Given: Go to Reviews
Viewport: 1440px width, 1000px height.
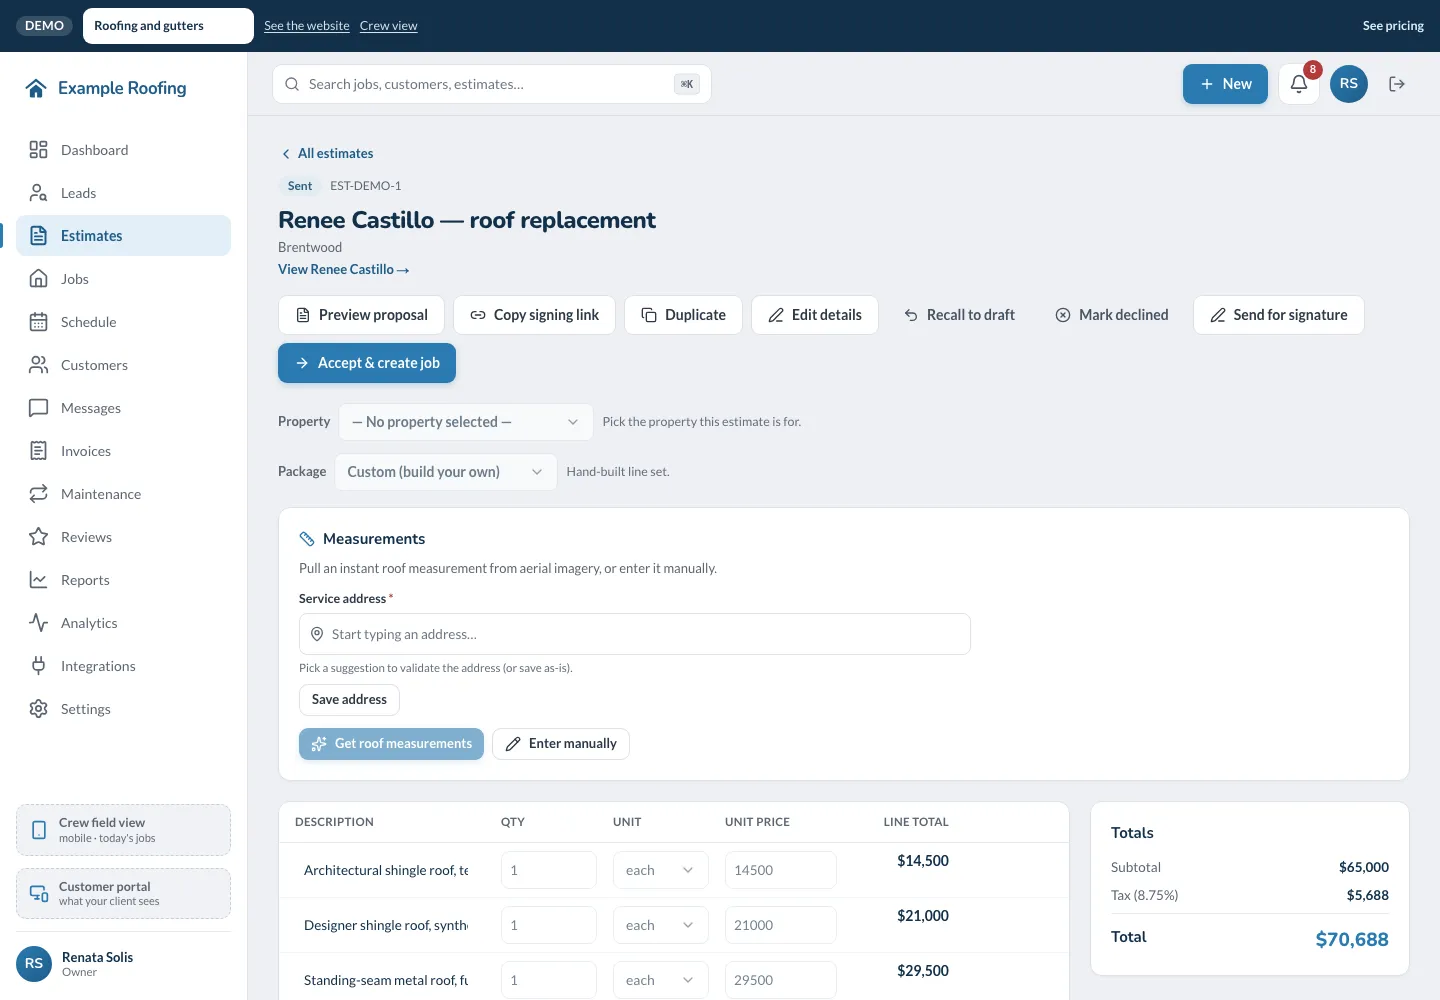Looking at the screenshot, I should click(123, 537).
